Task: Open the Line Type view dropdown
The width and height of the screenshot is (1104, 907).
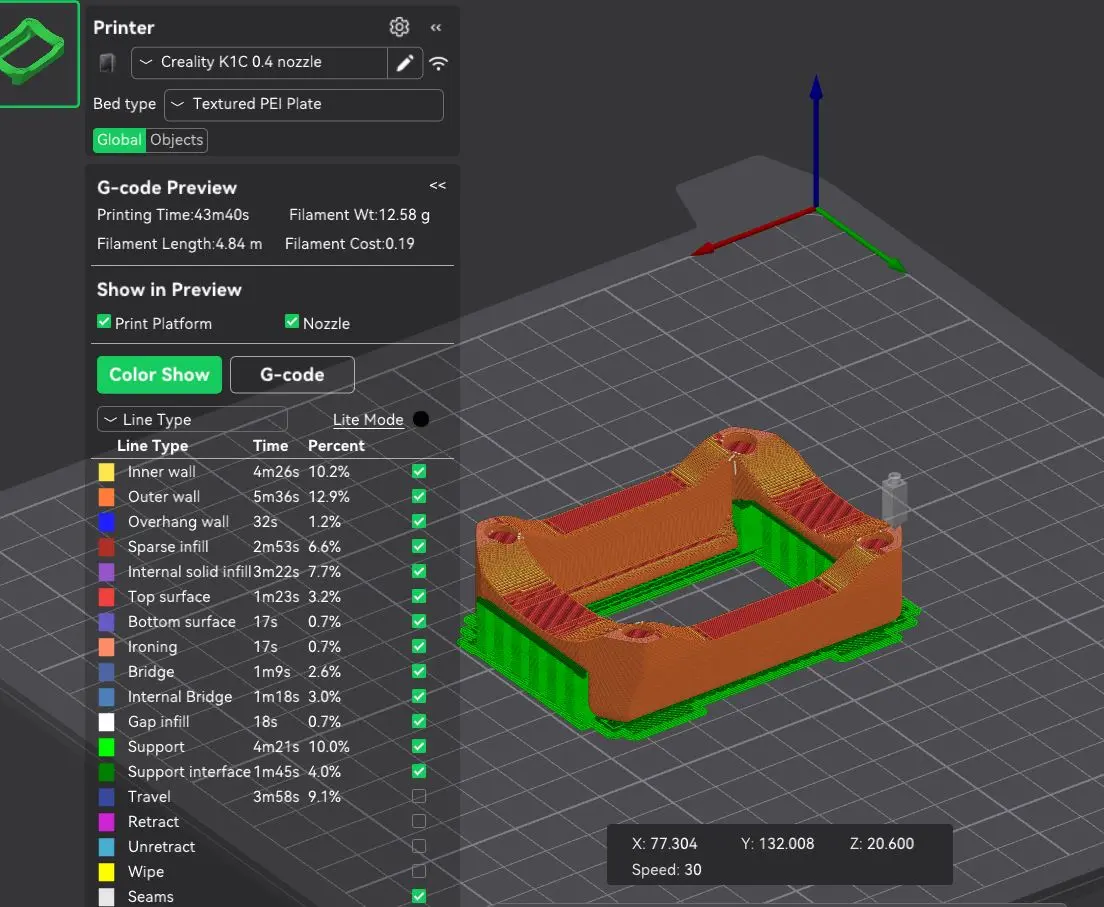Action: coord(192,420)
